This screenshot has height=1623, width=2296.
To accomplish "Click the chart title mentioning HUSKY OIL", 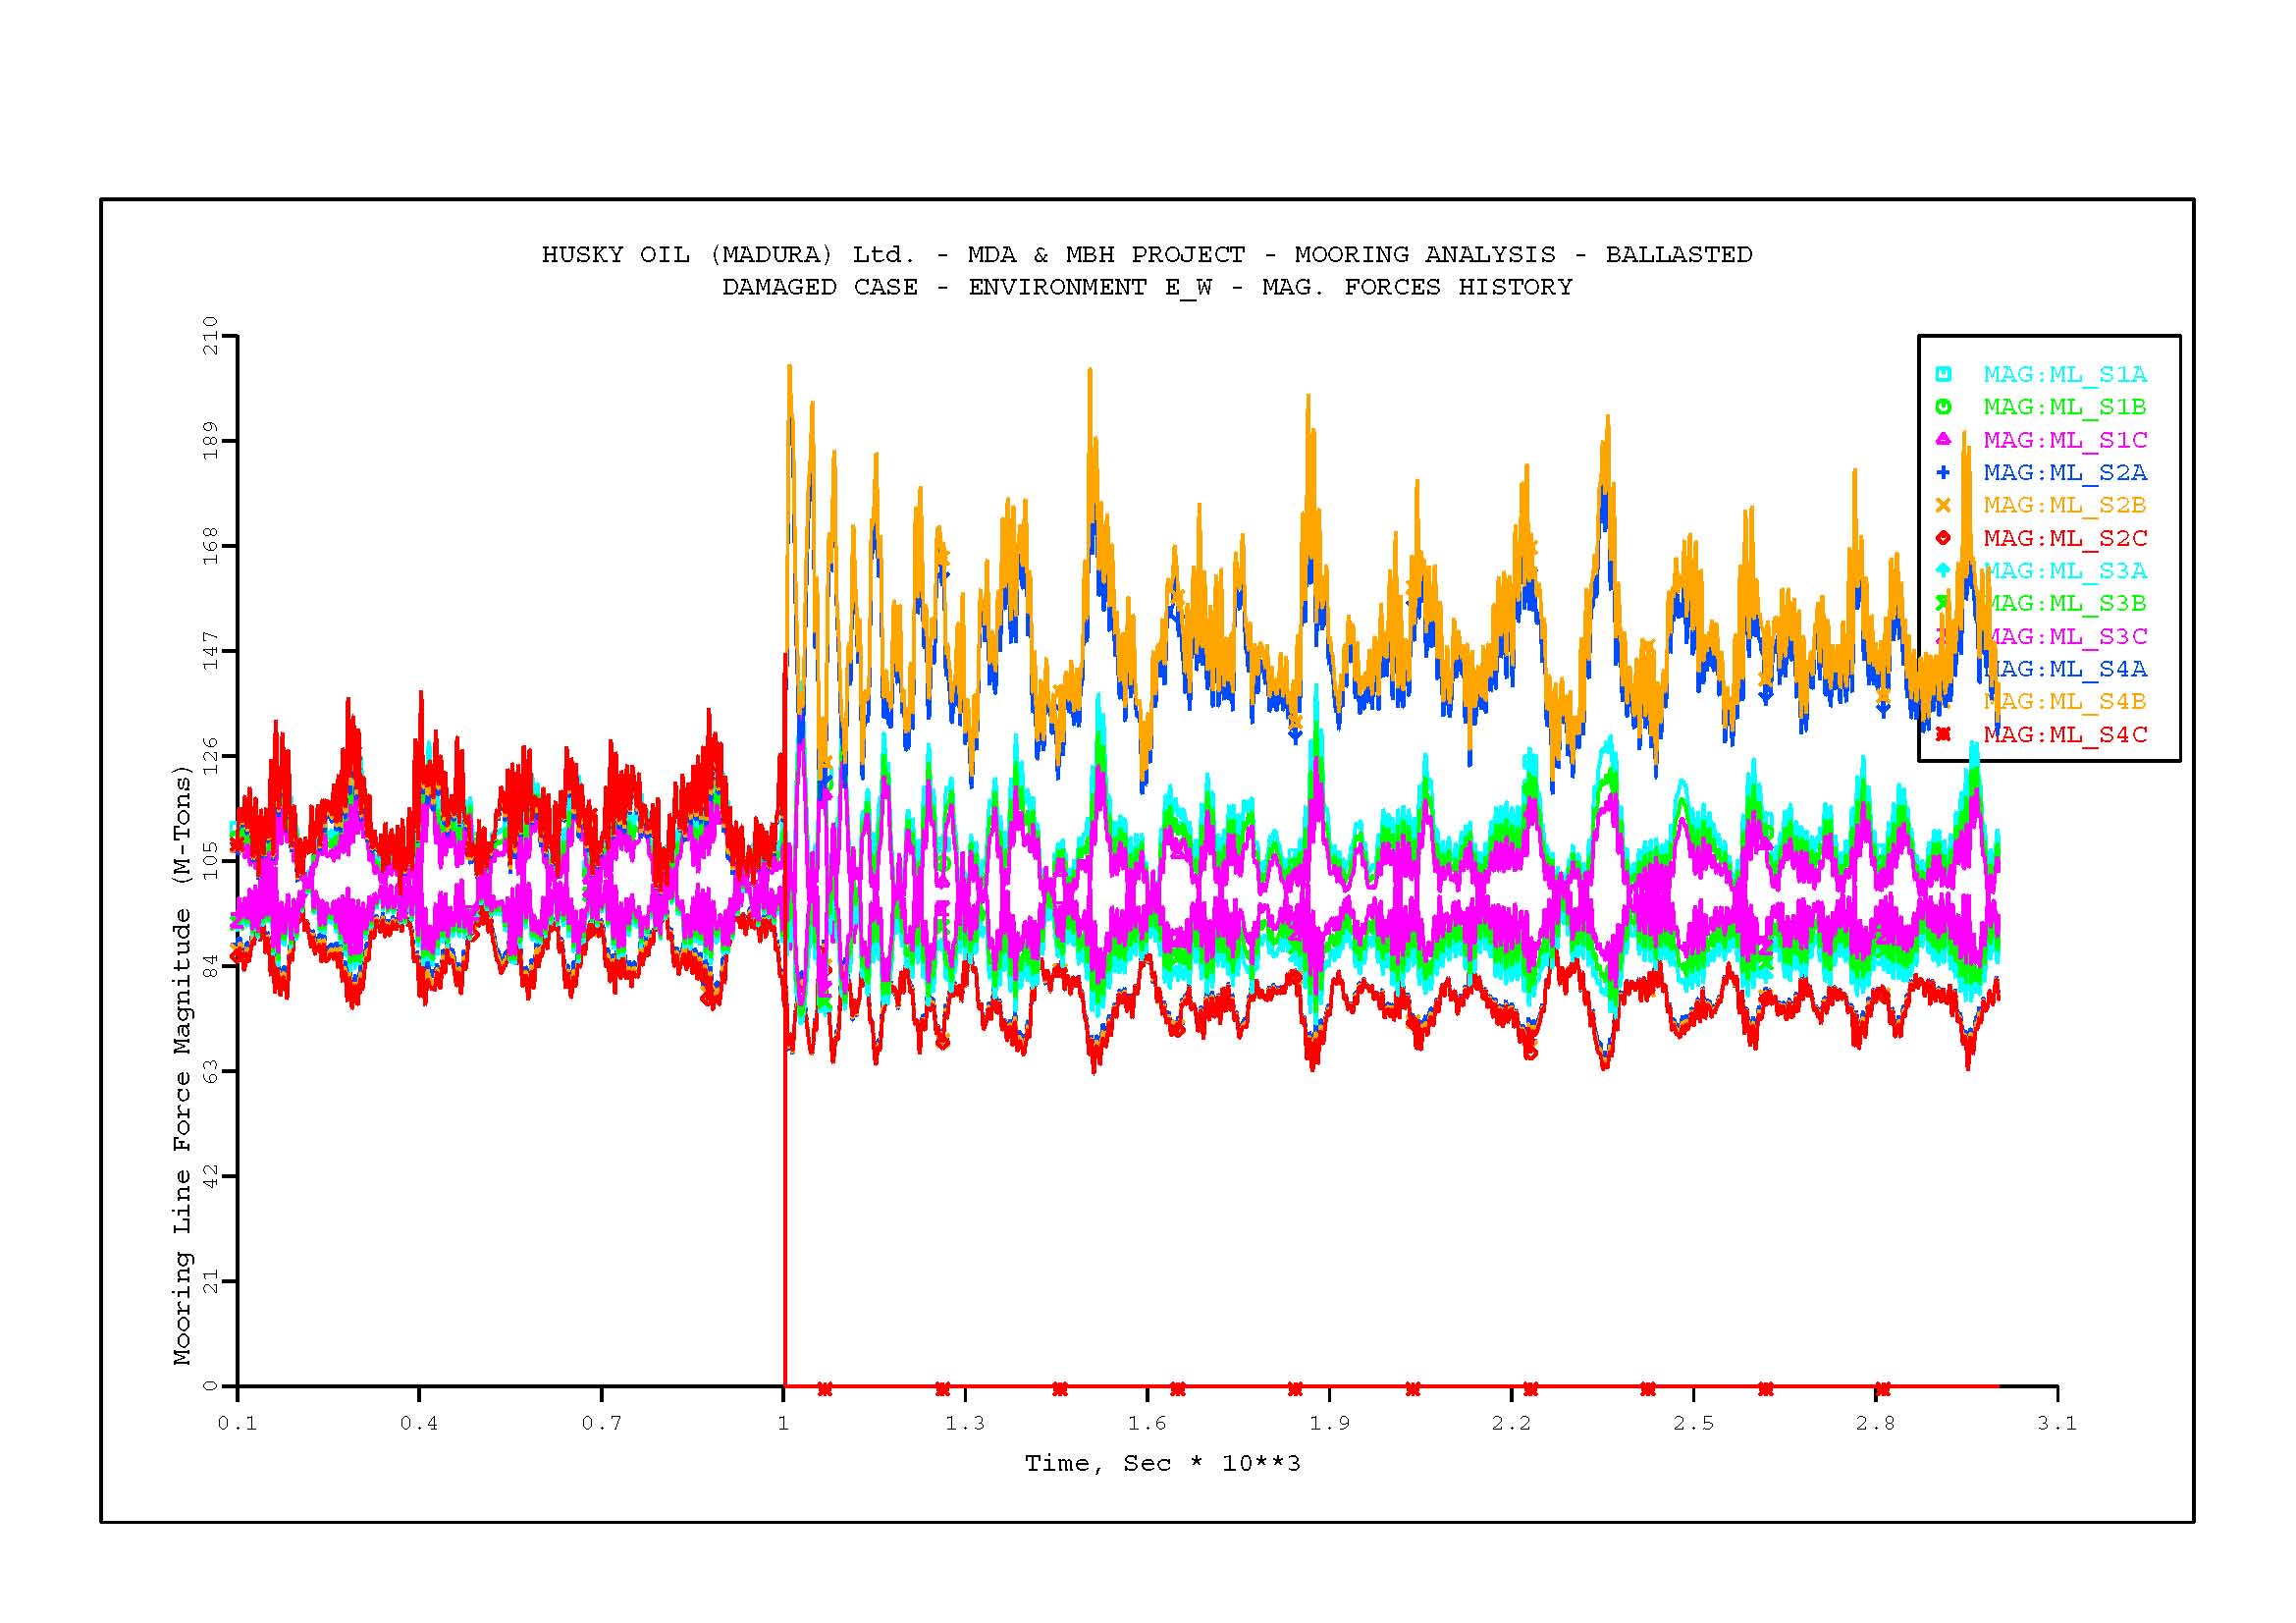I will point(1146,255).
